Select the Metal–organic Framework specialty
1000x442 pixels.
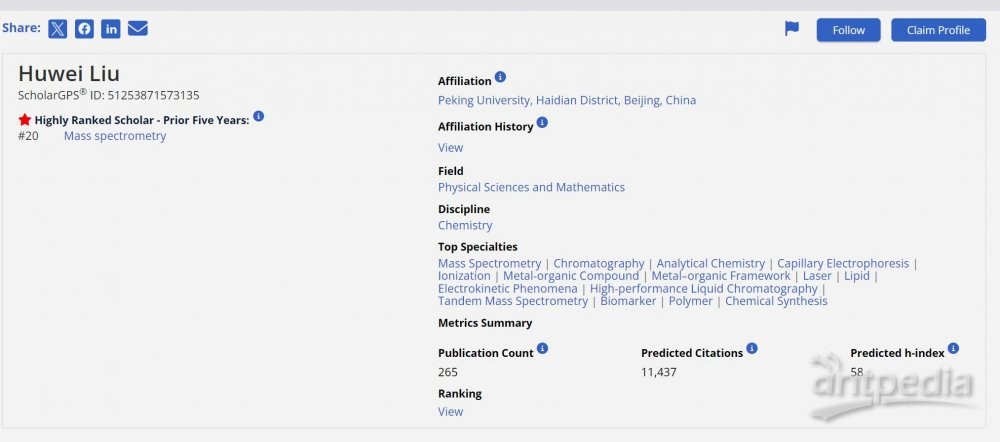721,276
